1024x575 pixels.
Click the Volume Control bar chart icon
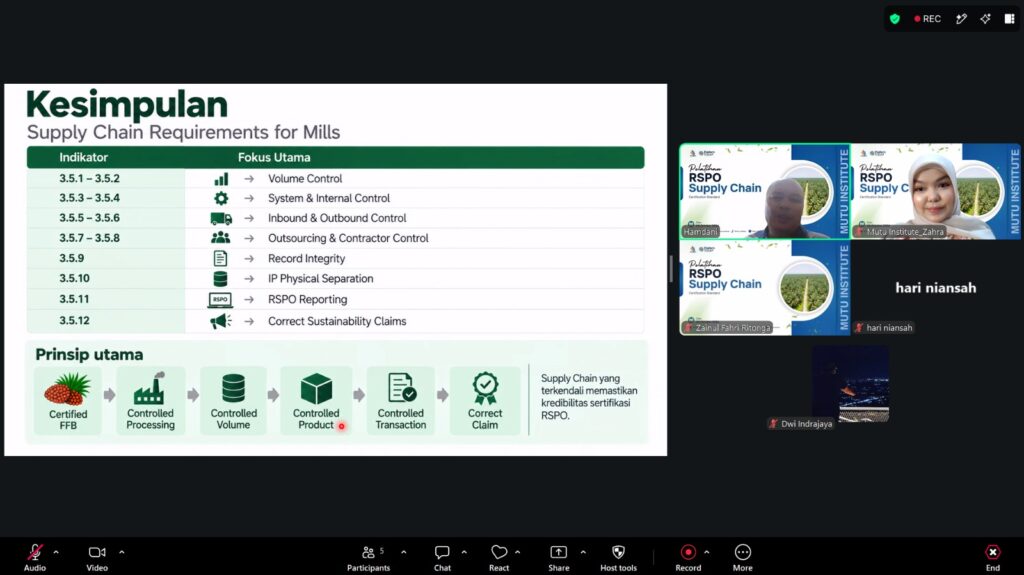(x=221, y=178)
